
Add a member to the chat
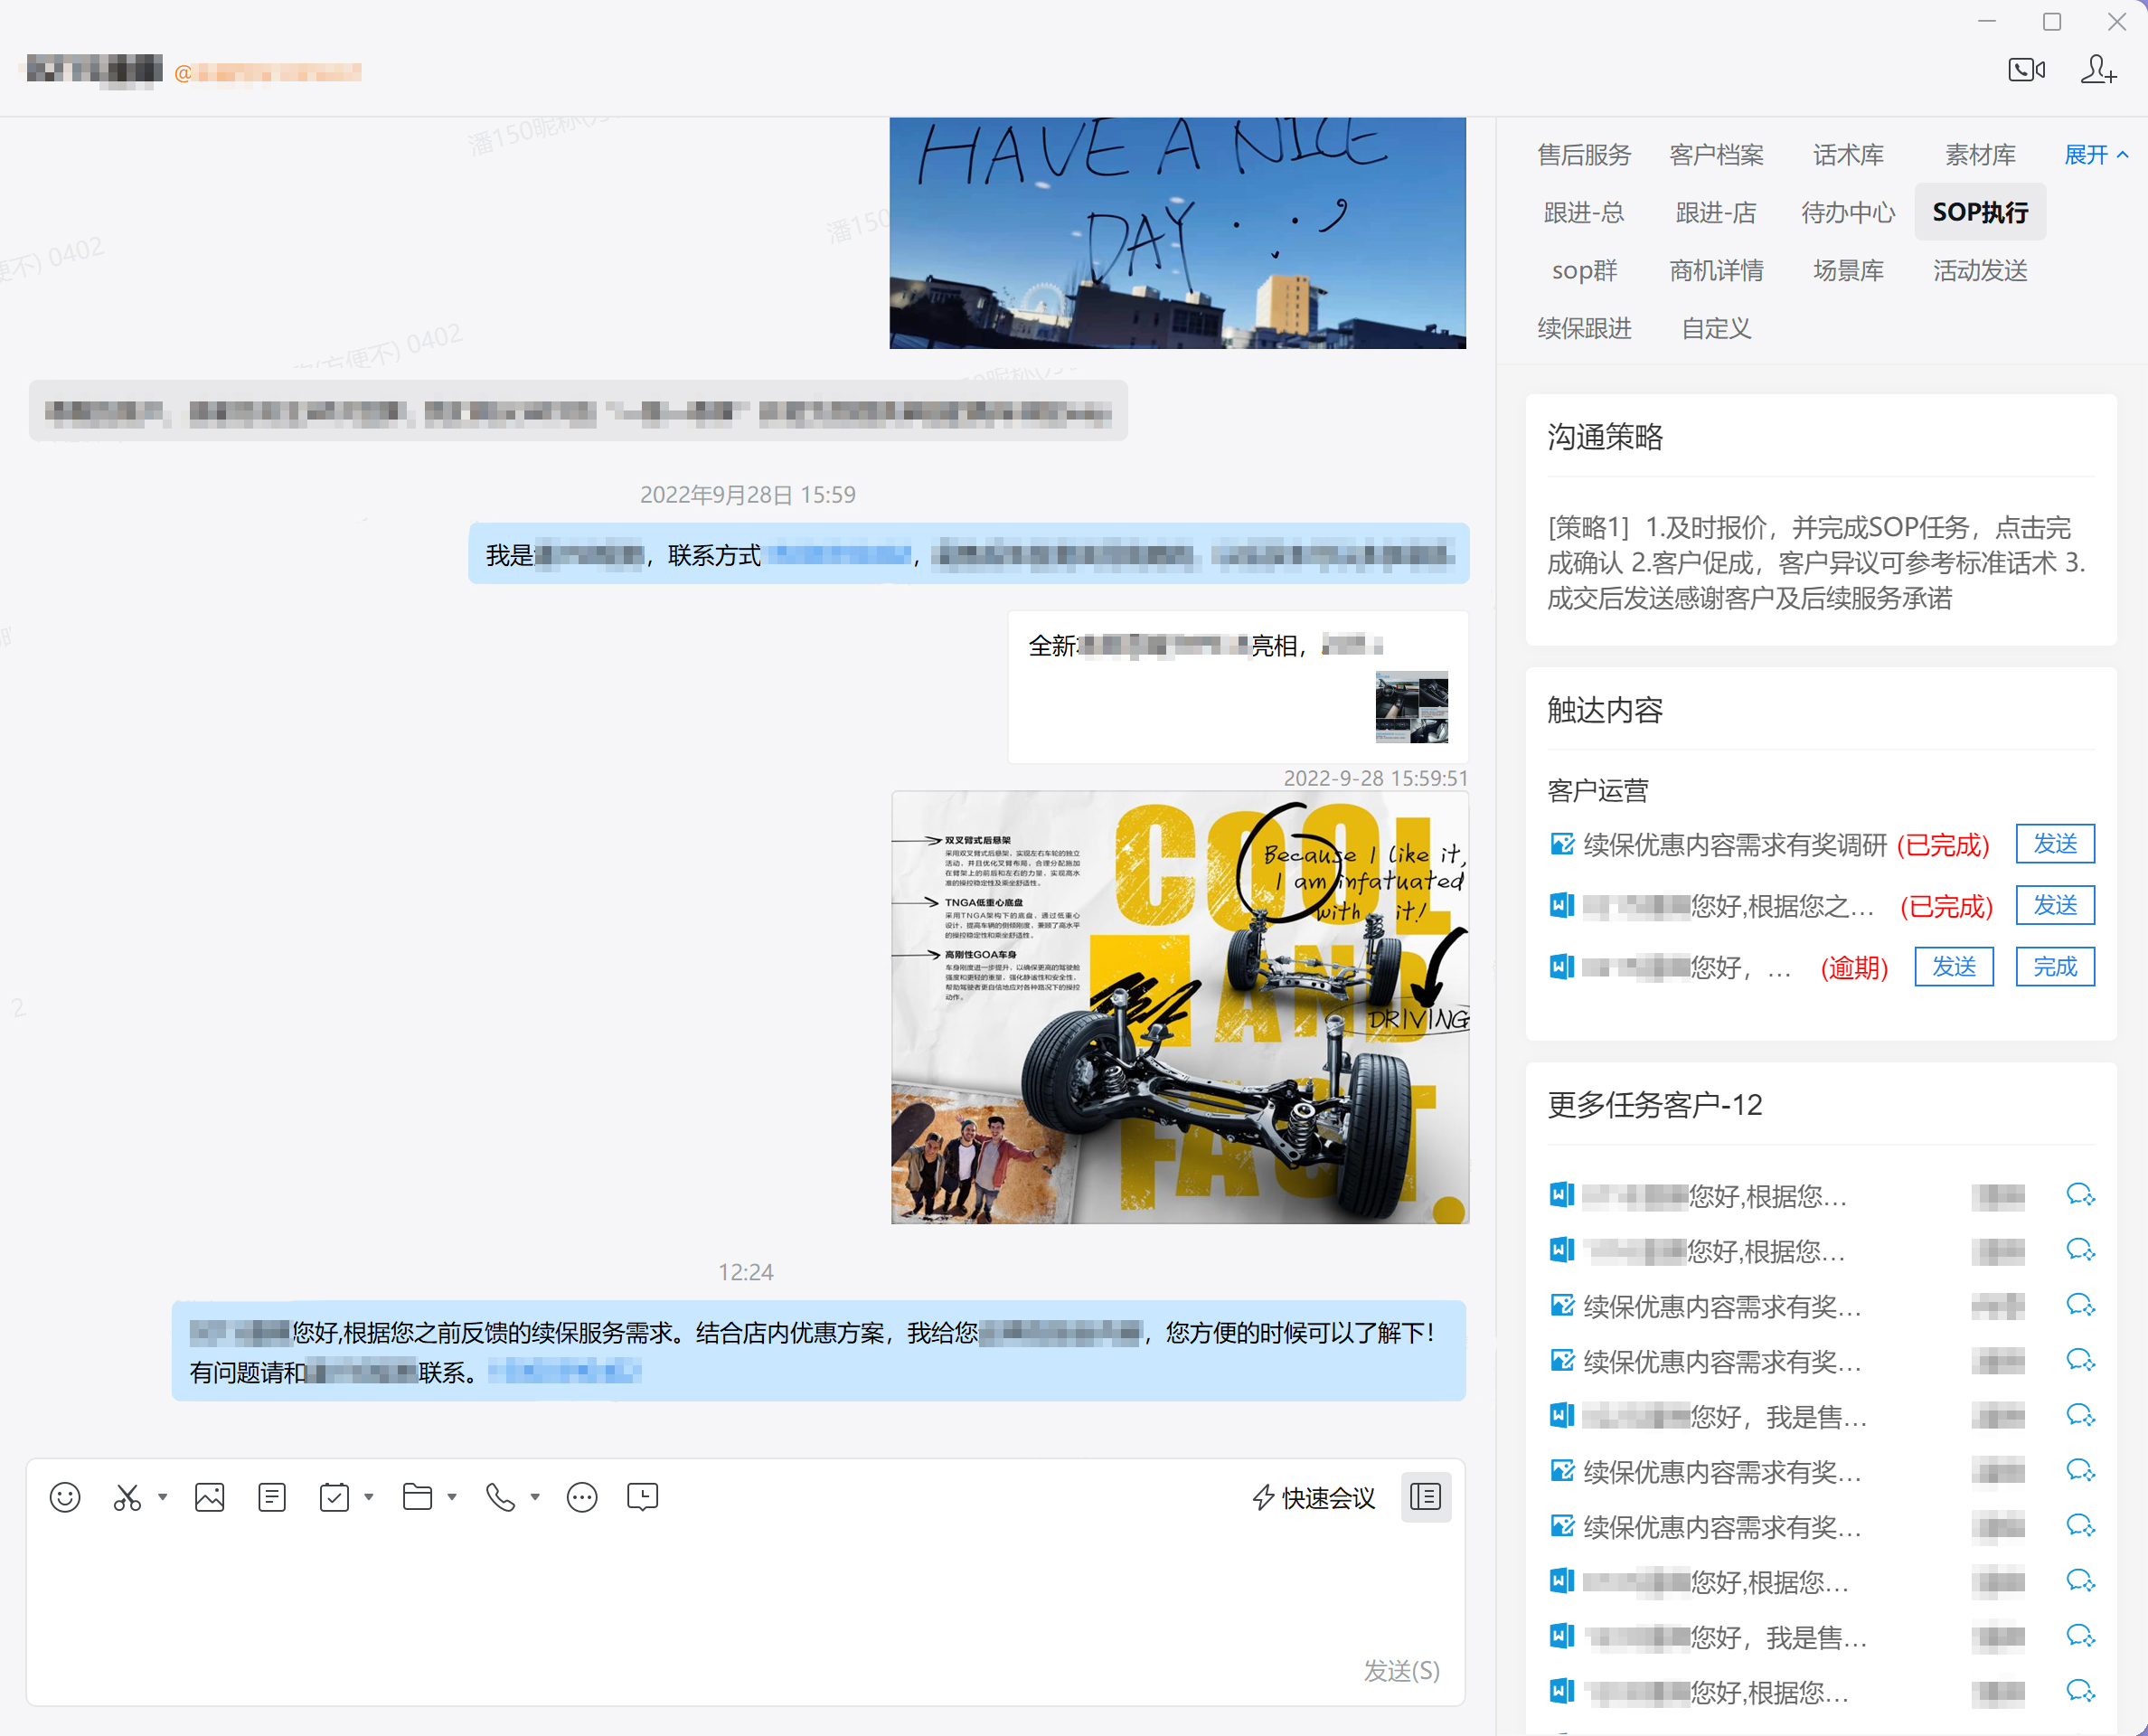coord(2098,70)
